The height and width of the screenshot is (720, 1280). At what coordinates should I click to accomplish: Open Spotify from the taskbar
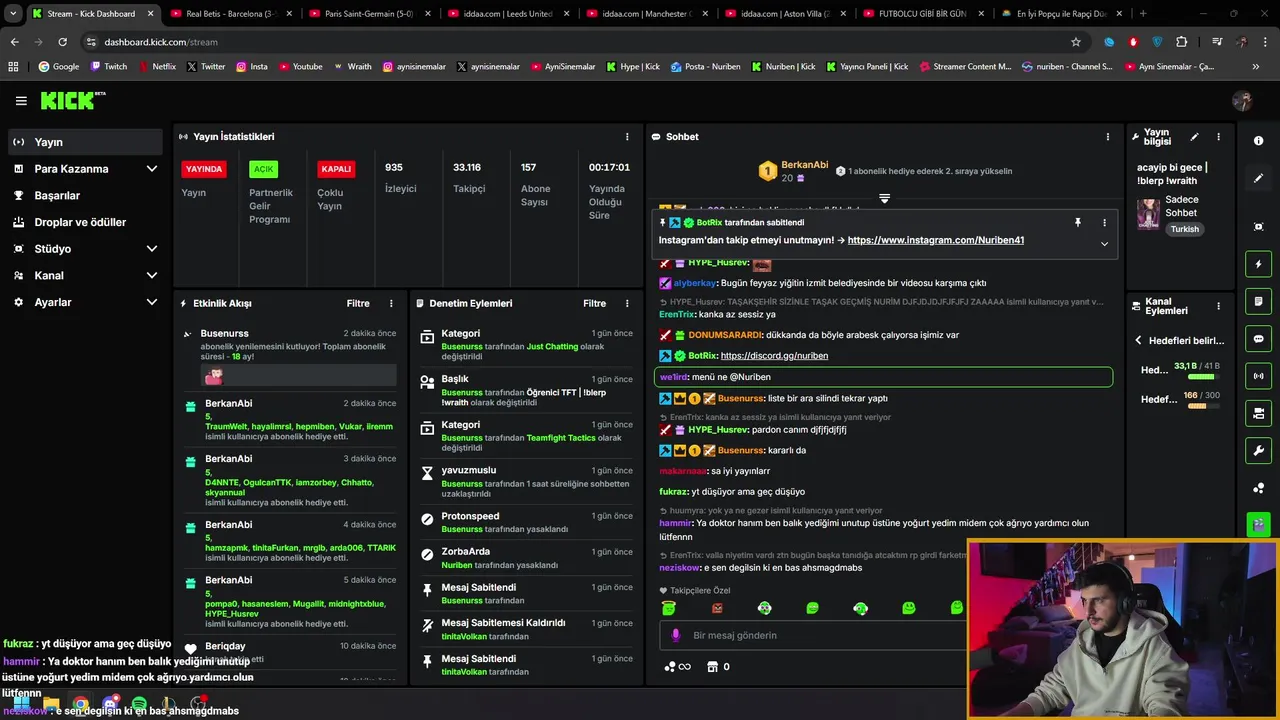pyautogui.click(x=139, y=704)
